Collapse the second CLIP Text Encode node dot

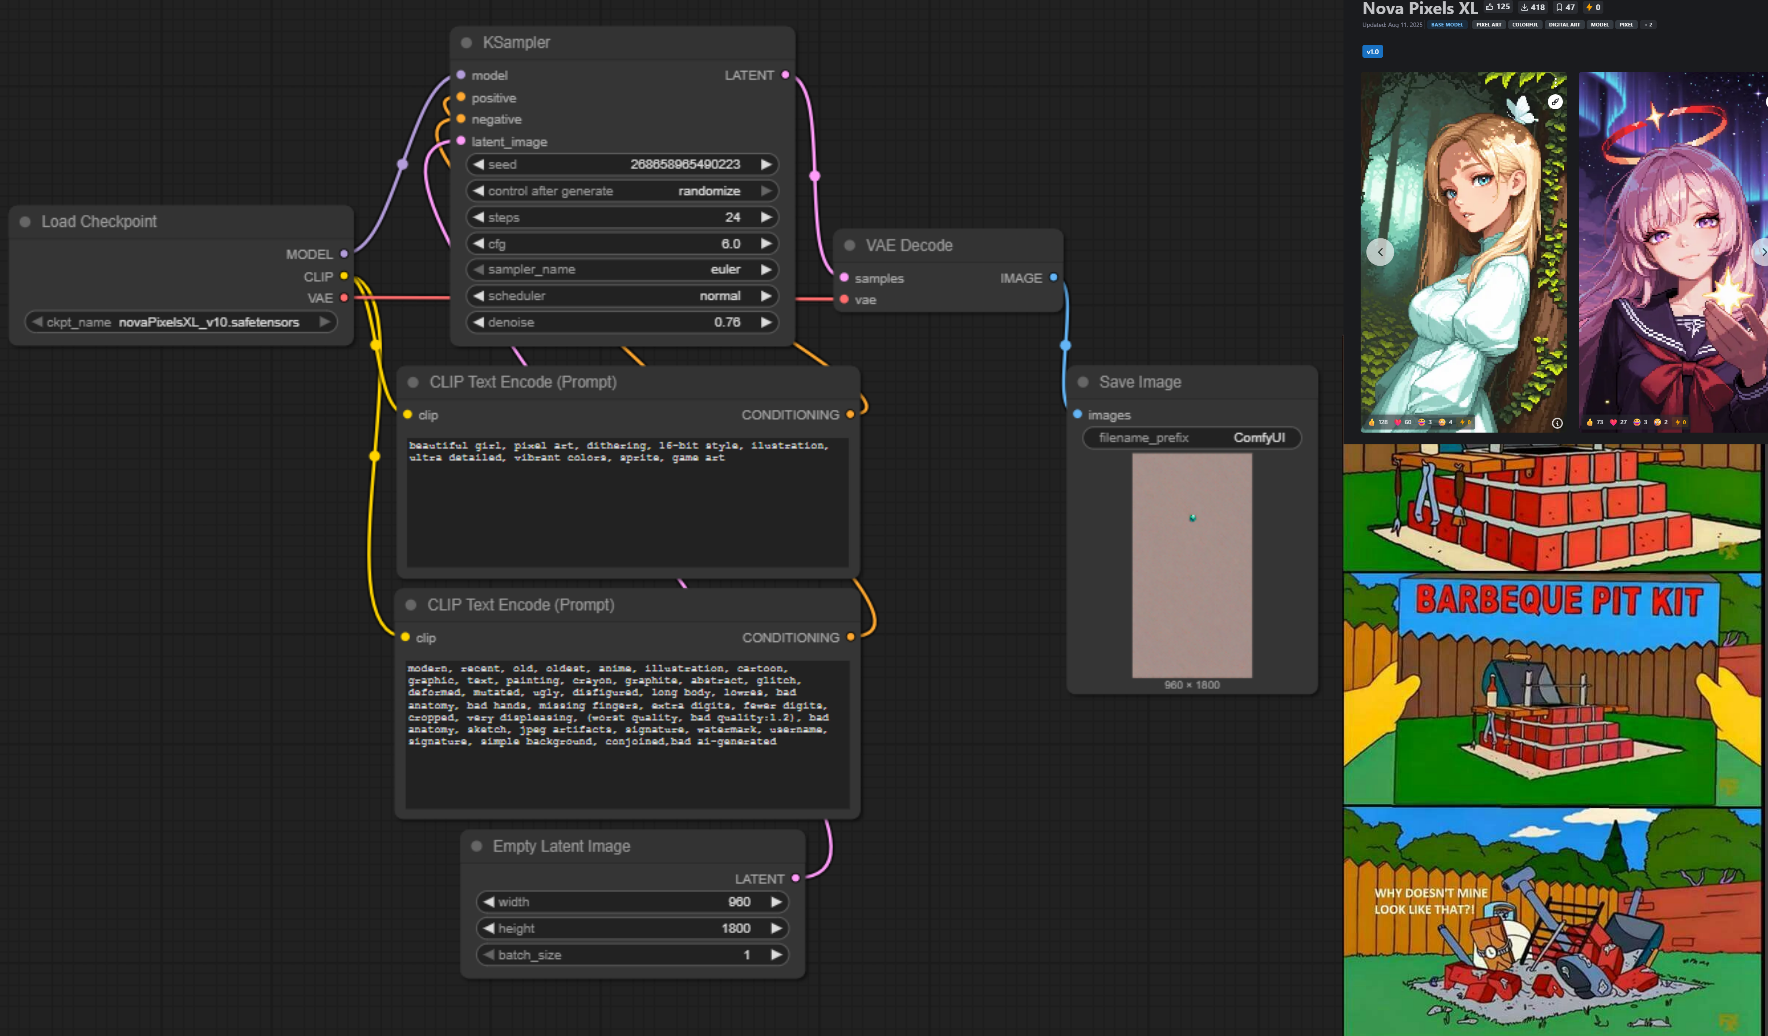[411, 605]
